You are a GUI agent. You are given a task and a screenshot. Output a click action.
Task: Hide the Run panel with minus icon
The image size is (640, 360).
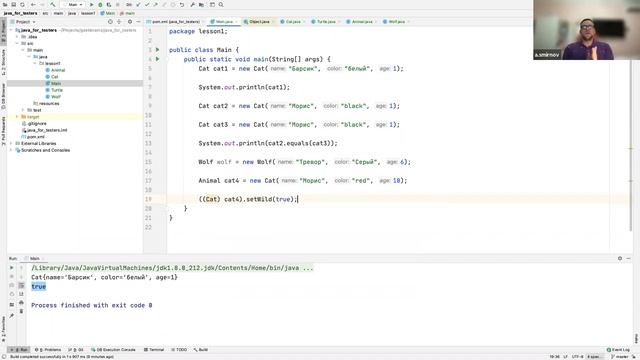(629, 258)
